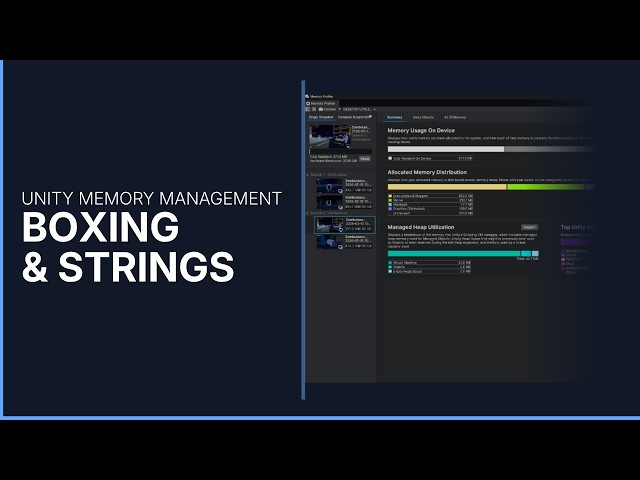This screenshot has height=480, width=640.
Task: Switch to the Summary tab
Action: 395,118
